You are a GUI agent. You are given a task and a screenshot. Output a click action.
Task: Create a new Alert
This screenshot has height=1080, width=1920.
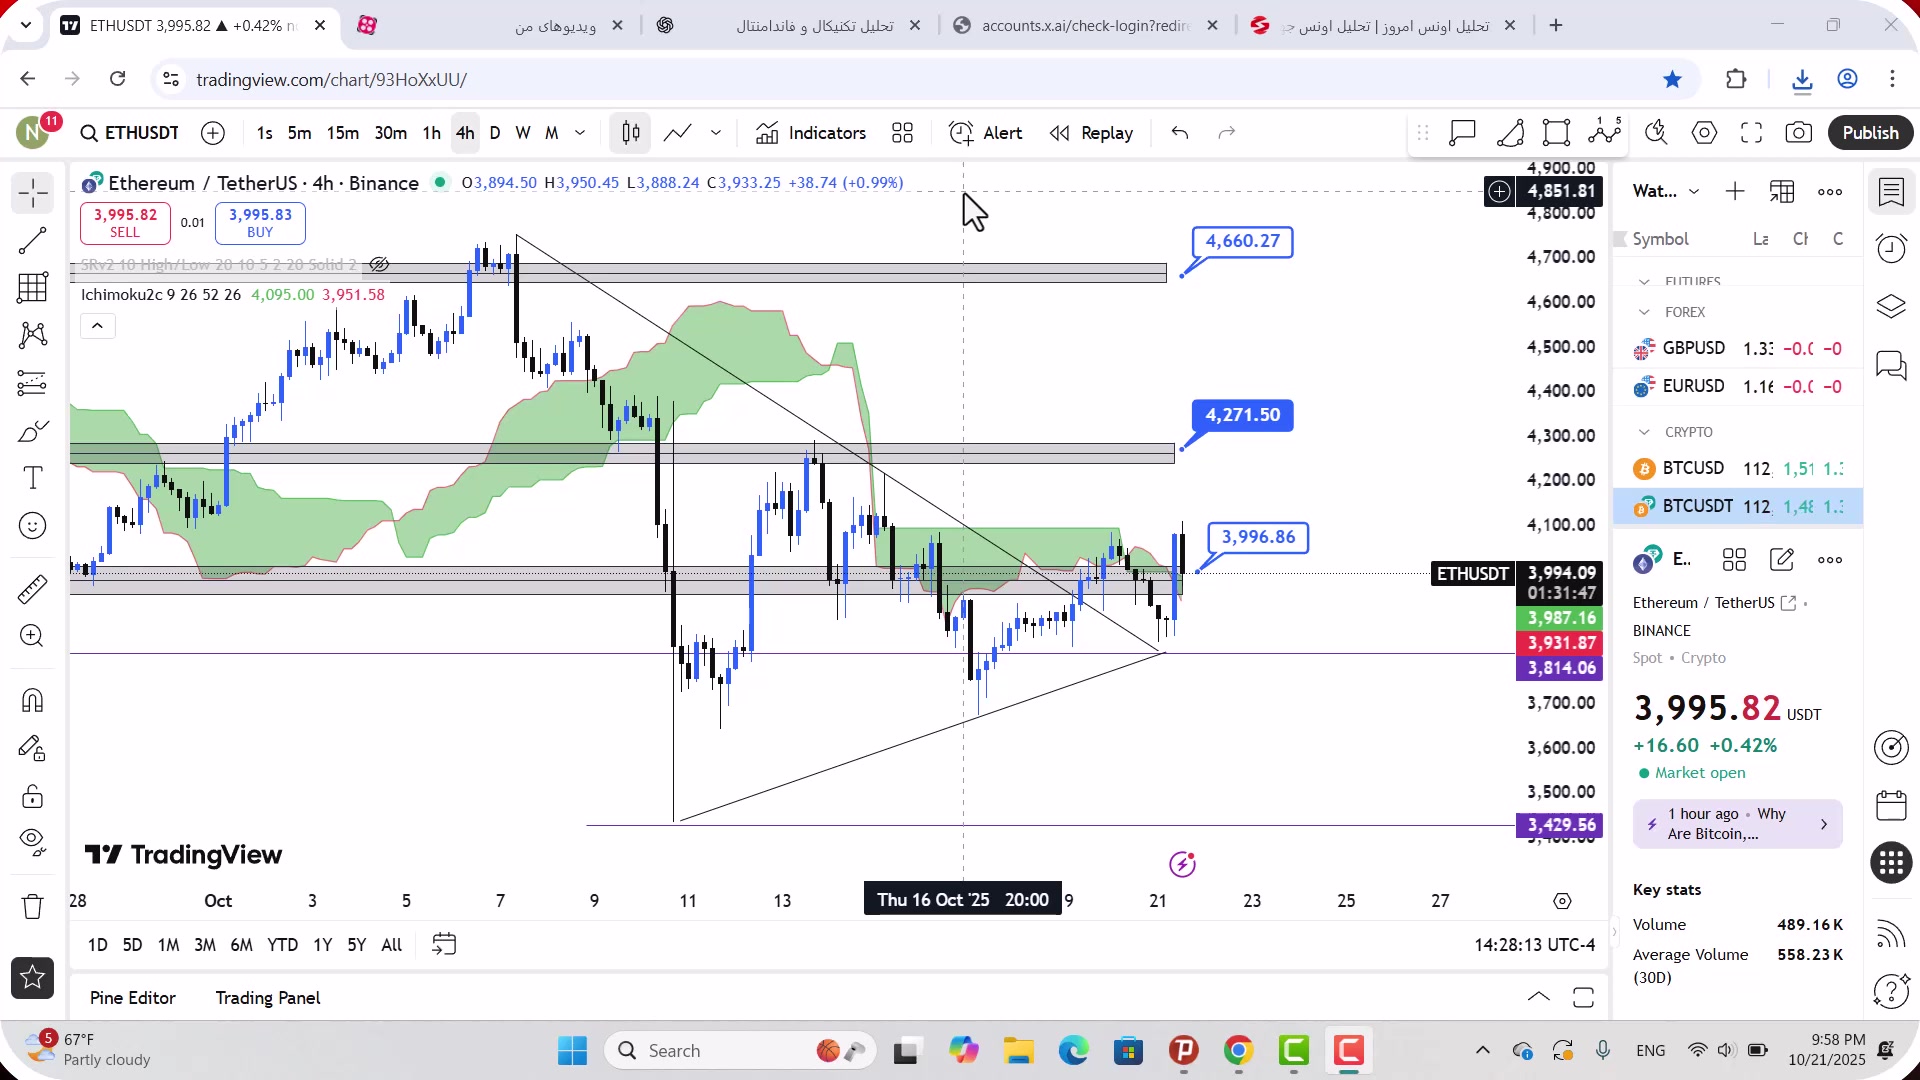pyautogui.click(x=986, y=133)
